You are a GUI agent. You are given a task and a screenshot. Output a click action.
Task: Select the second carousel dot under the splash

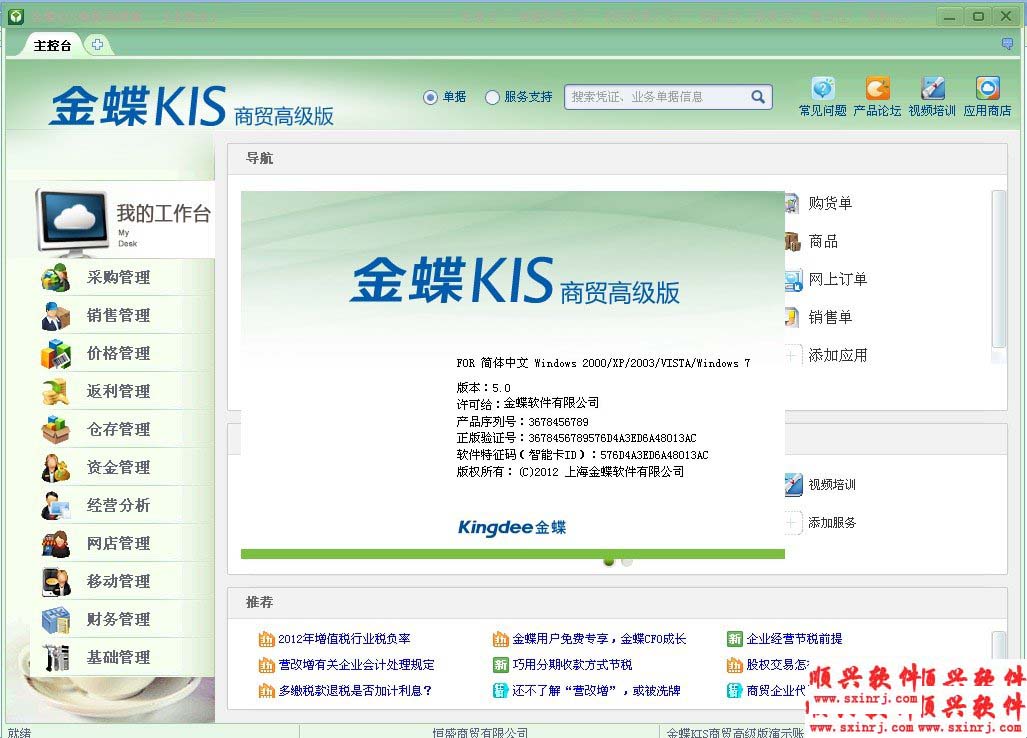[627, 562]
